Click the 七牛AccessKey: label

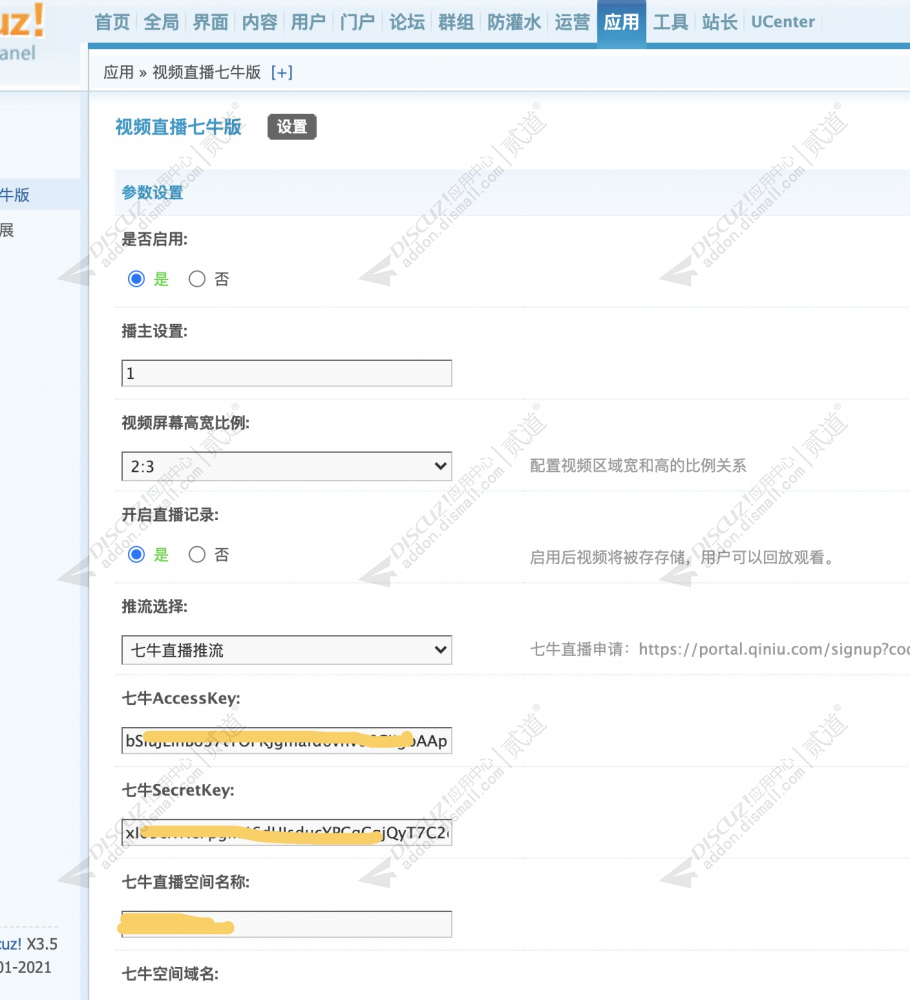coord(181,699)
